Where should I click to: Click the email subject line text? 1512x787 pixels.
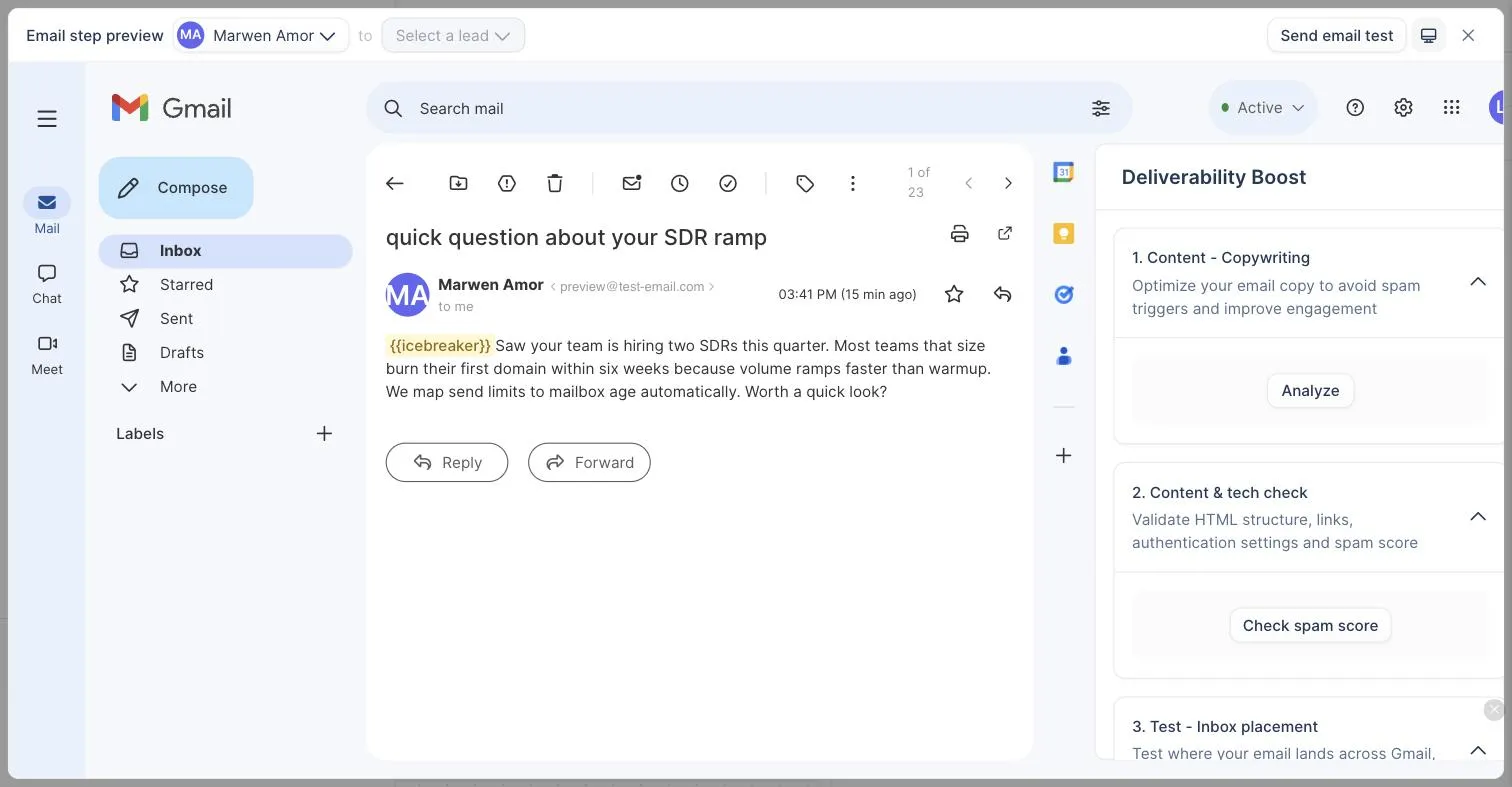[x=576, y=237]
